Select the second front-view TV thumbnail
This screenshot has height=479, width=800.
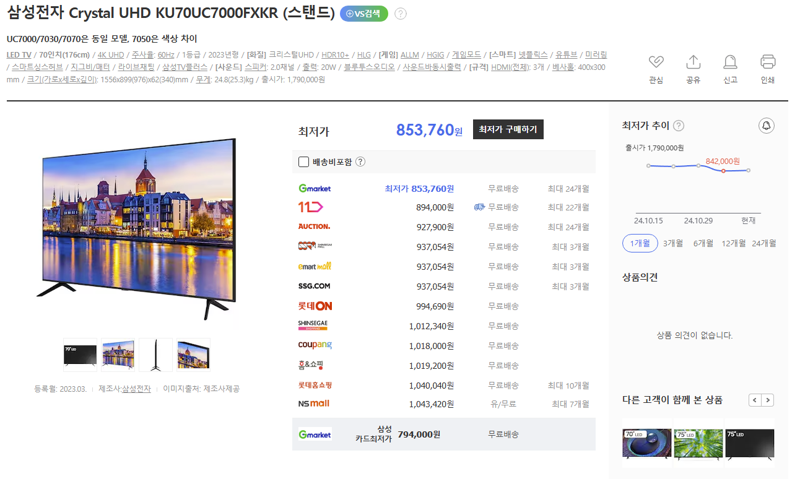[x=118, y=355]
